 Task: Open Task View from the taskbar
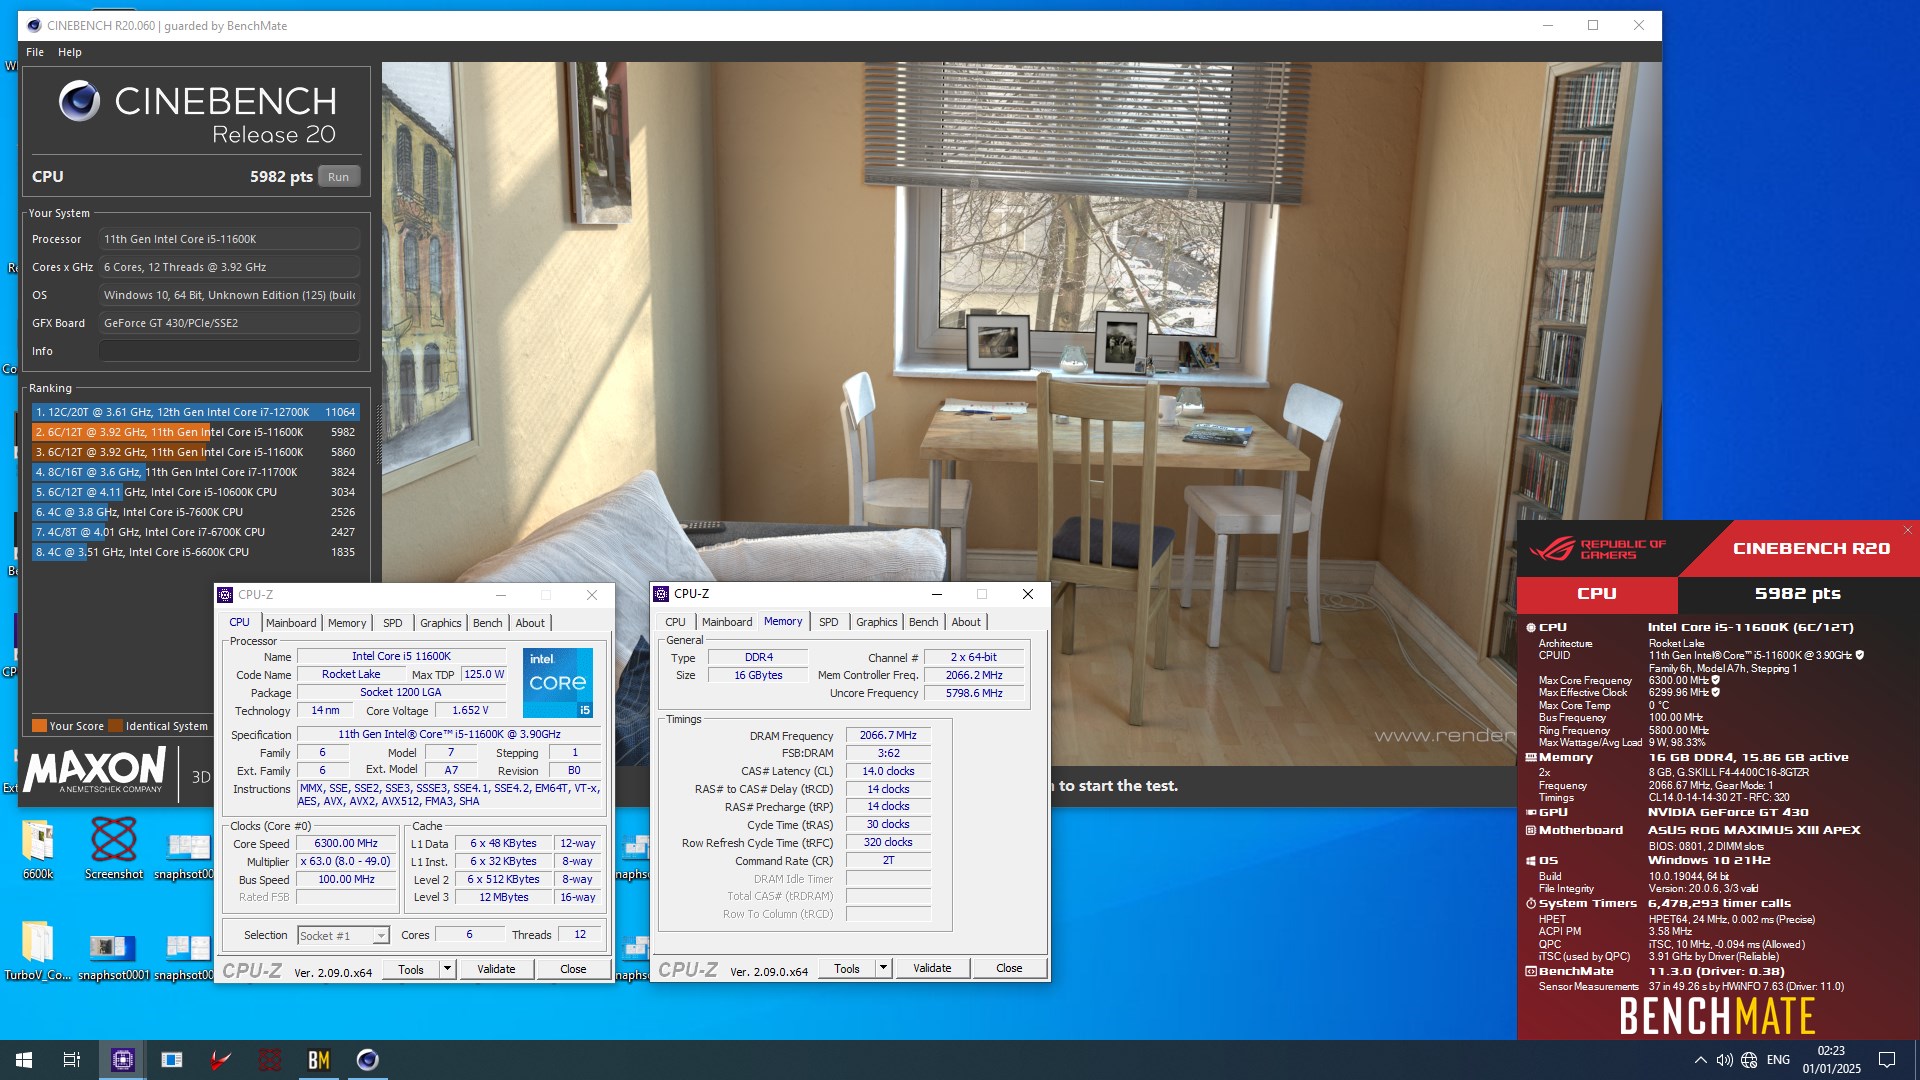[x=72, y=1060]
